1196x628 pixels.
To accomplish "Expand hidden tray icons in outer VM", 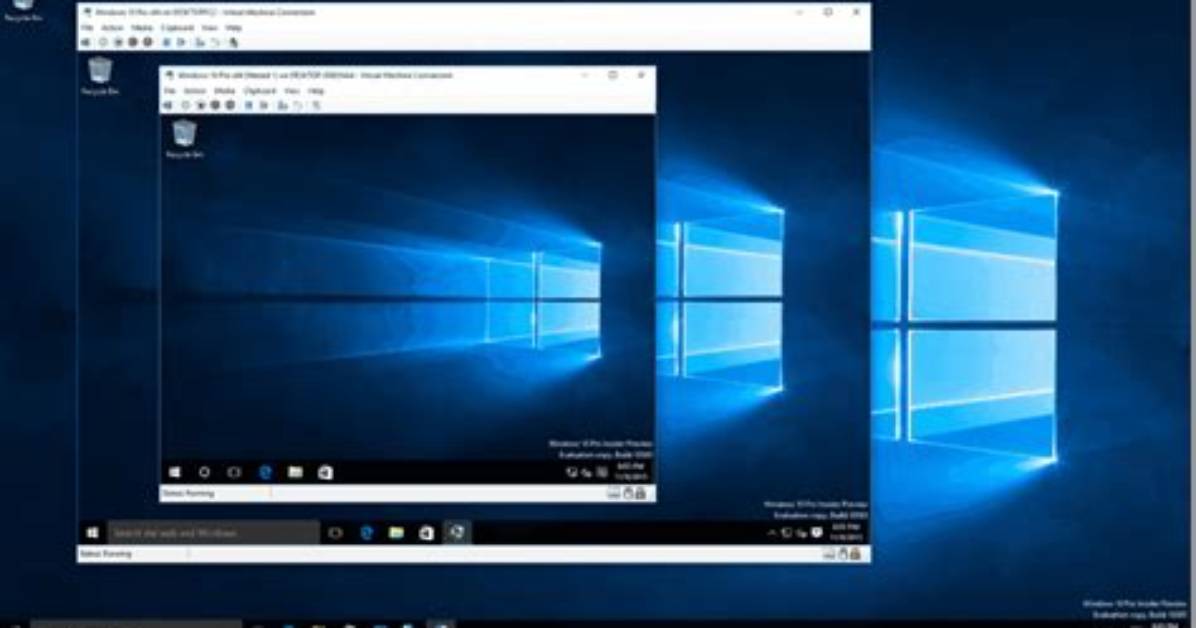I will 771,533.
